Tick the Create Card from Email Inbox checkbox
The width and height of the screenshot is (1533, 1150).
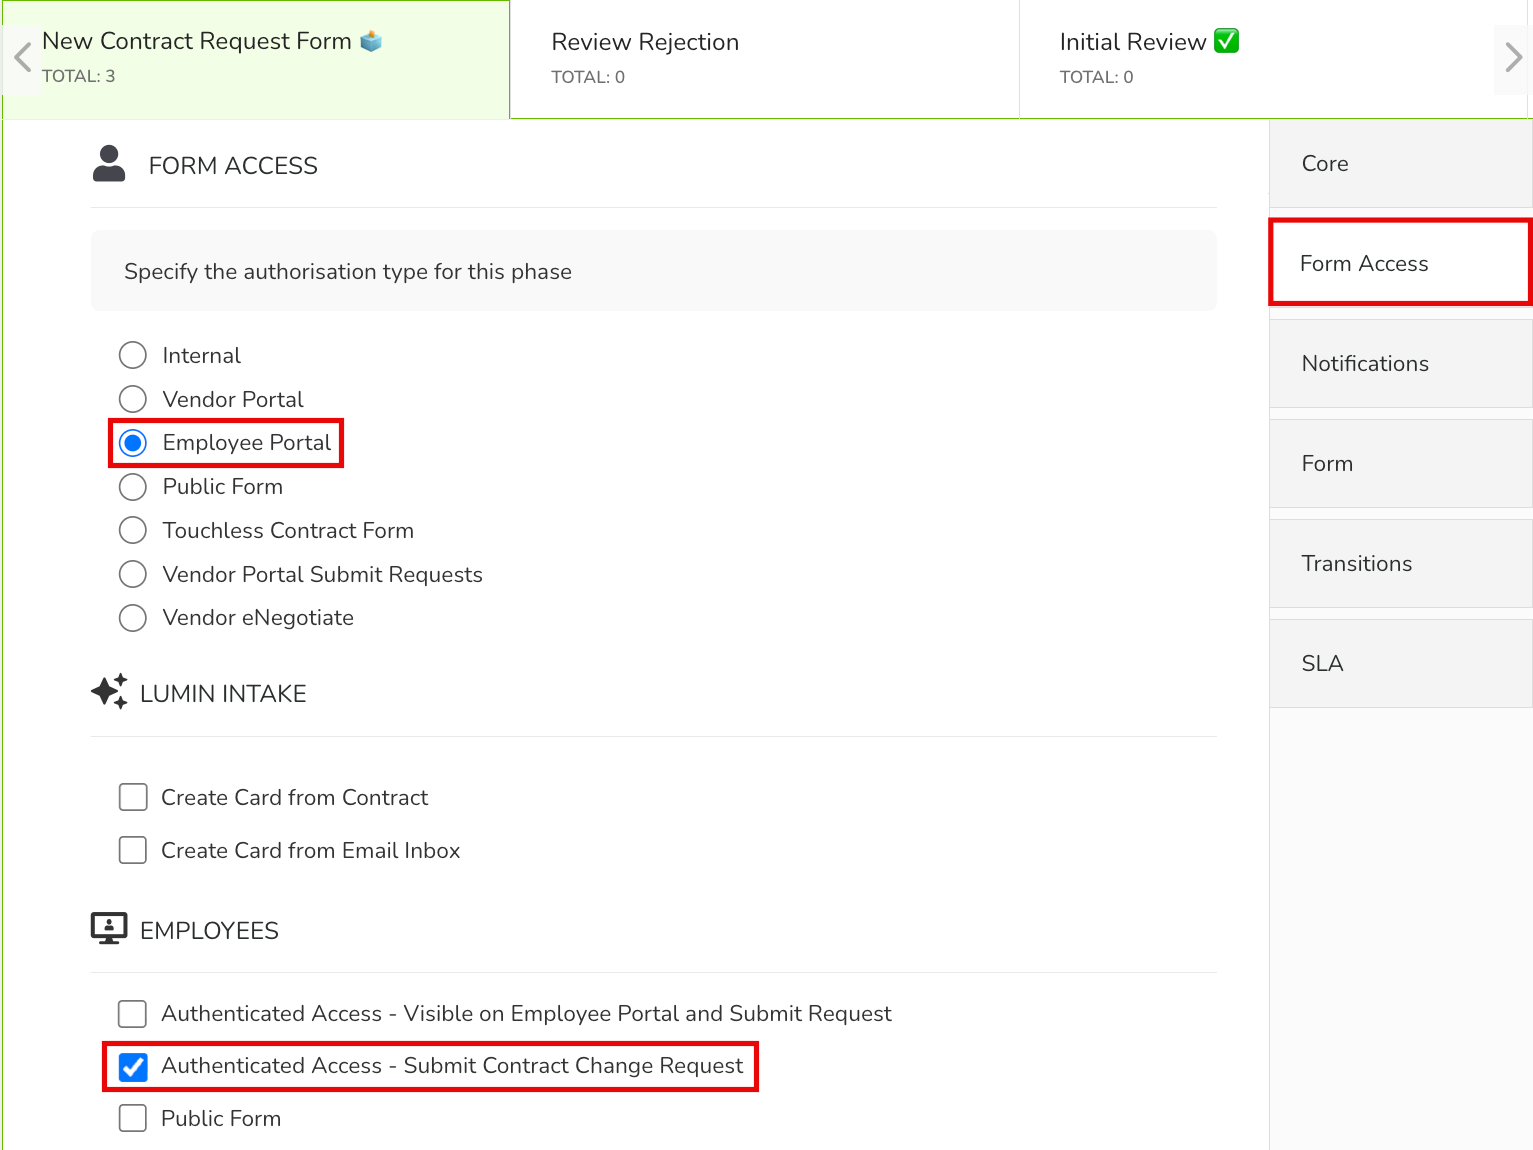coord(133,850)
